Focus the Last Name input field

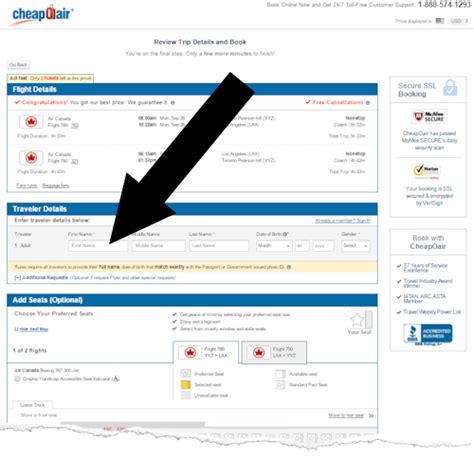coord(219,246)
